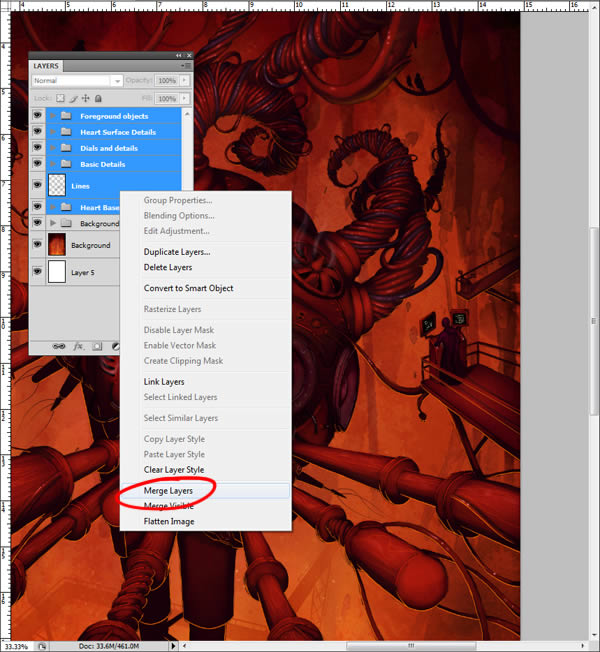Click the folder icon of Dials and details
This screenshot has width=600, height=652.
point(66,148)
